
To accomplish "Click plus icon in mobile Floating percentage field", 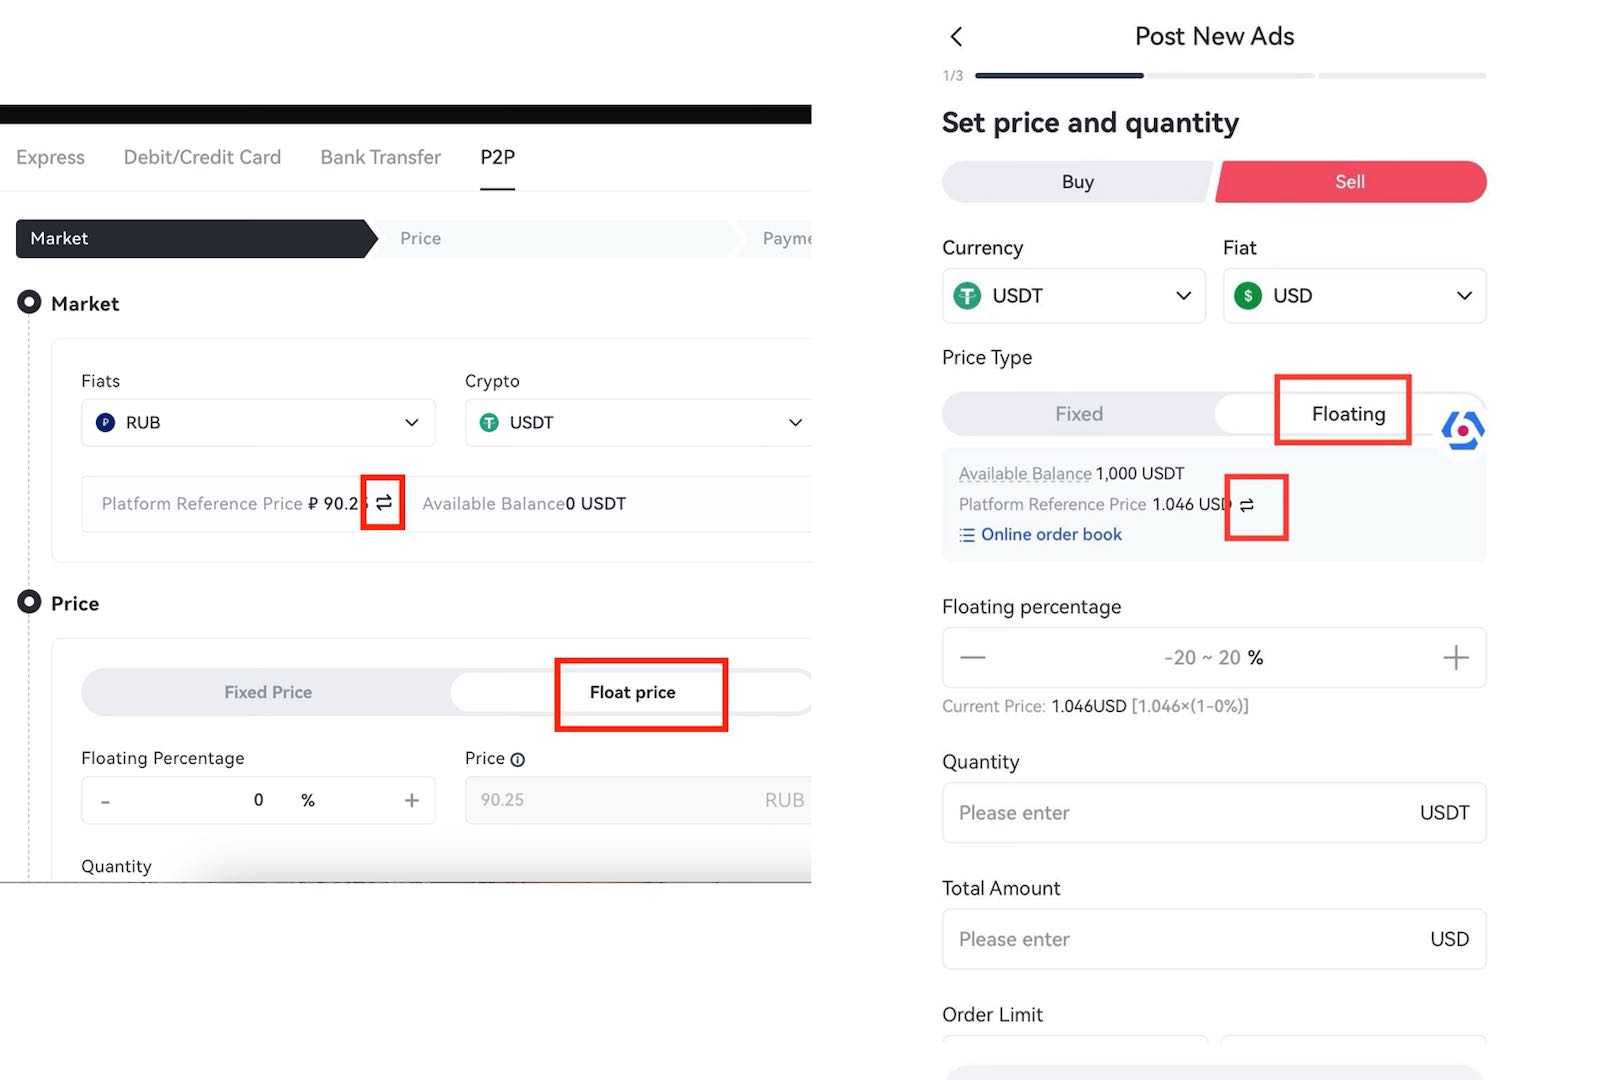I will pyautogui.click(x=1455, y=657).
